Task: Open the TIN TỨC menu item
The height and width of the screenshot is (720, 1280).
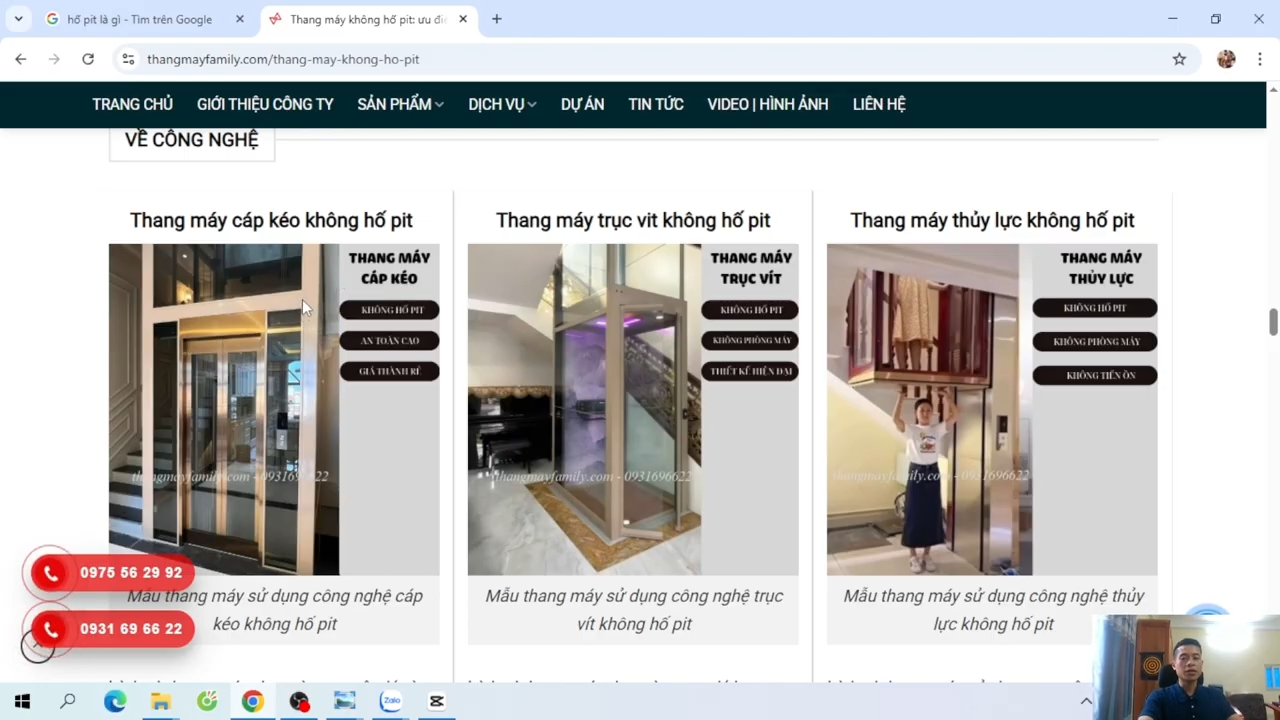Action: tap(655, 104)
